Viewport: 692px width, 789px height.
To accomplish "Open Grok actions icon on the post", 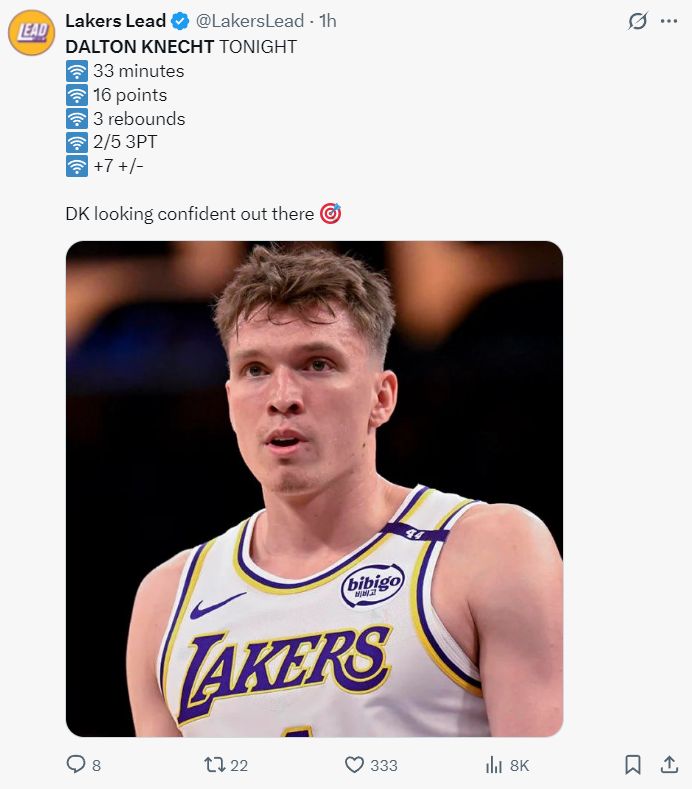I will tap(637, 21).
